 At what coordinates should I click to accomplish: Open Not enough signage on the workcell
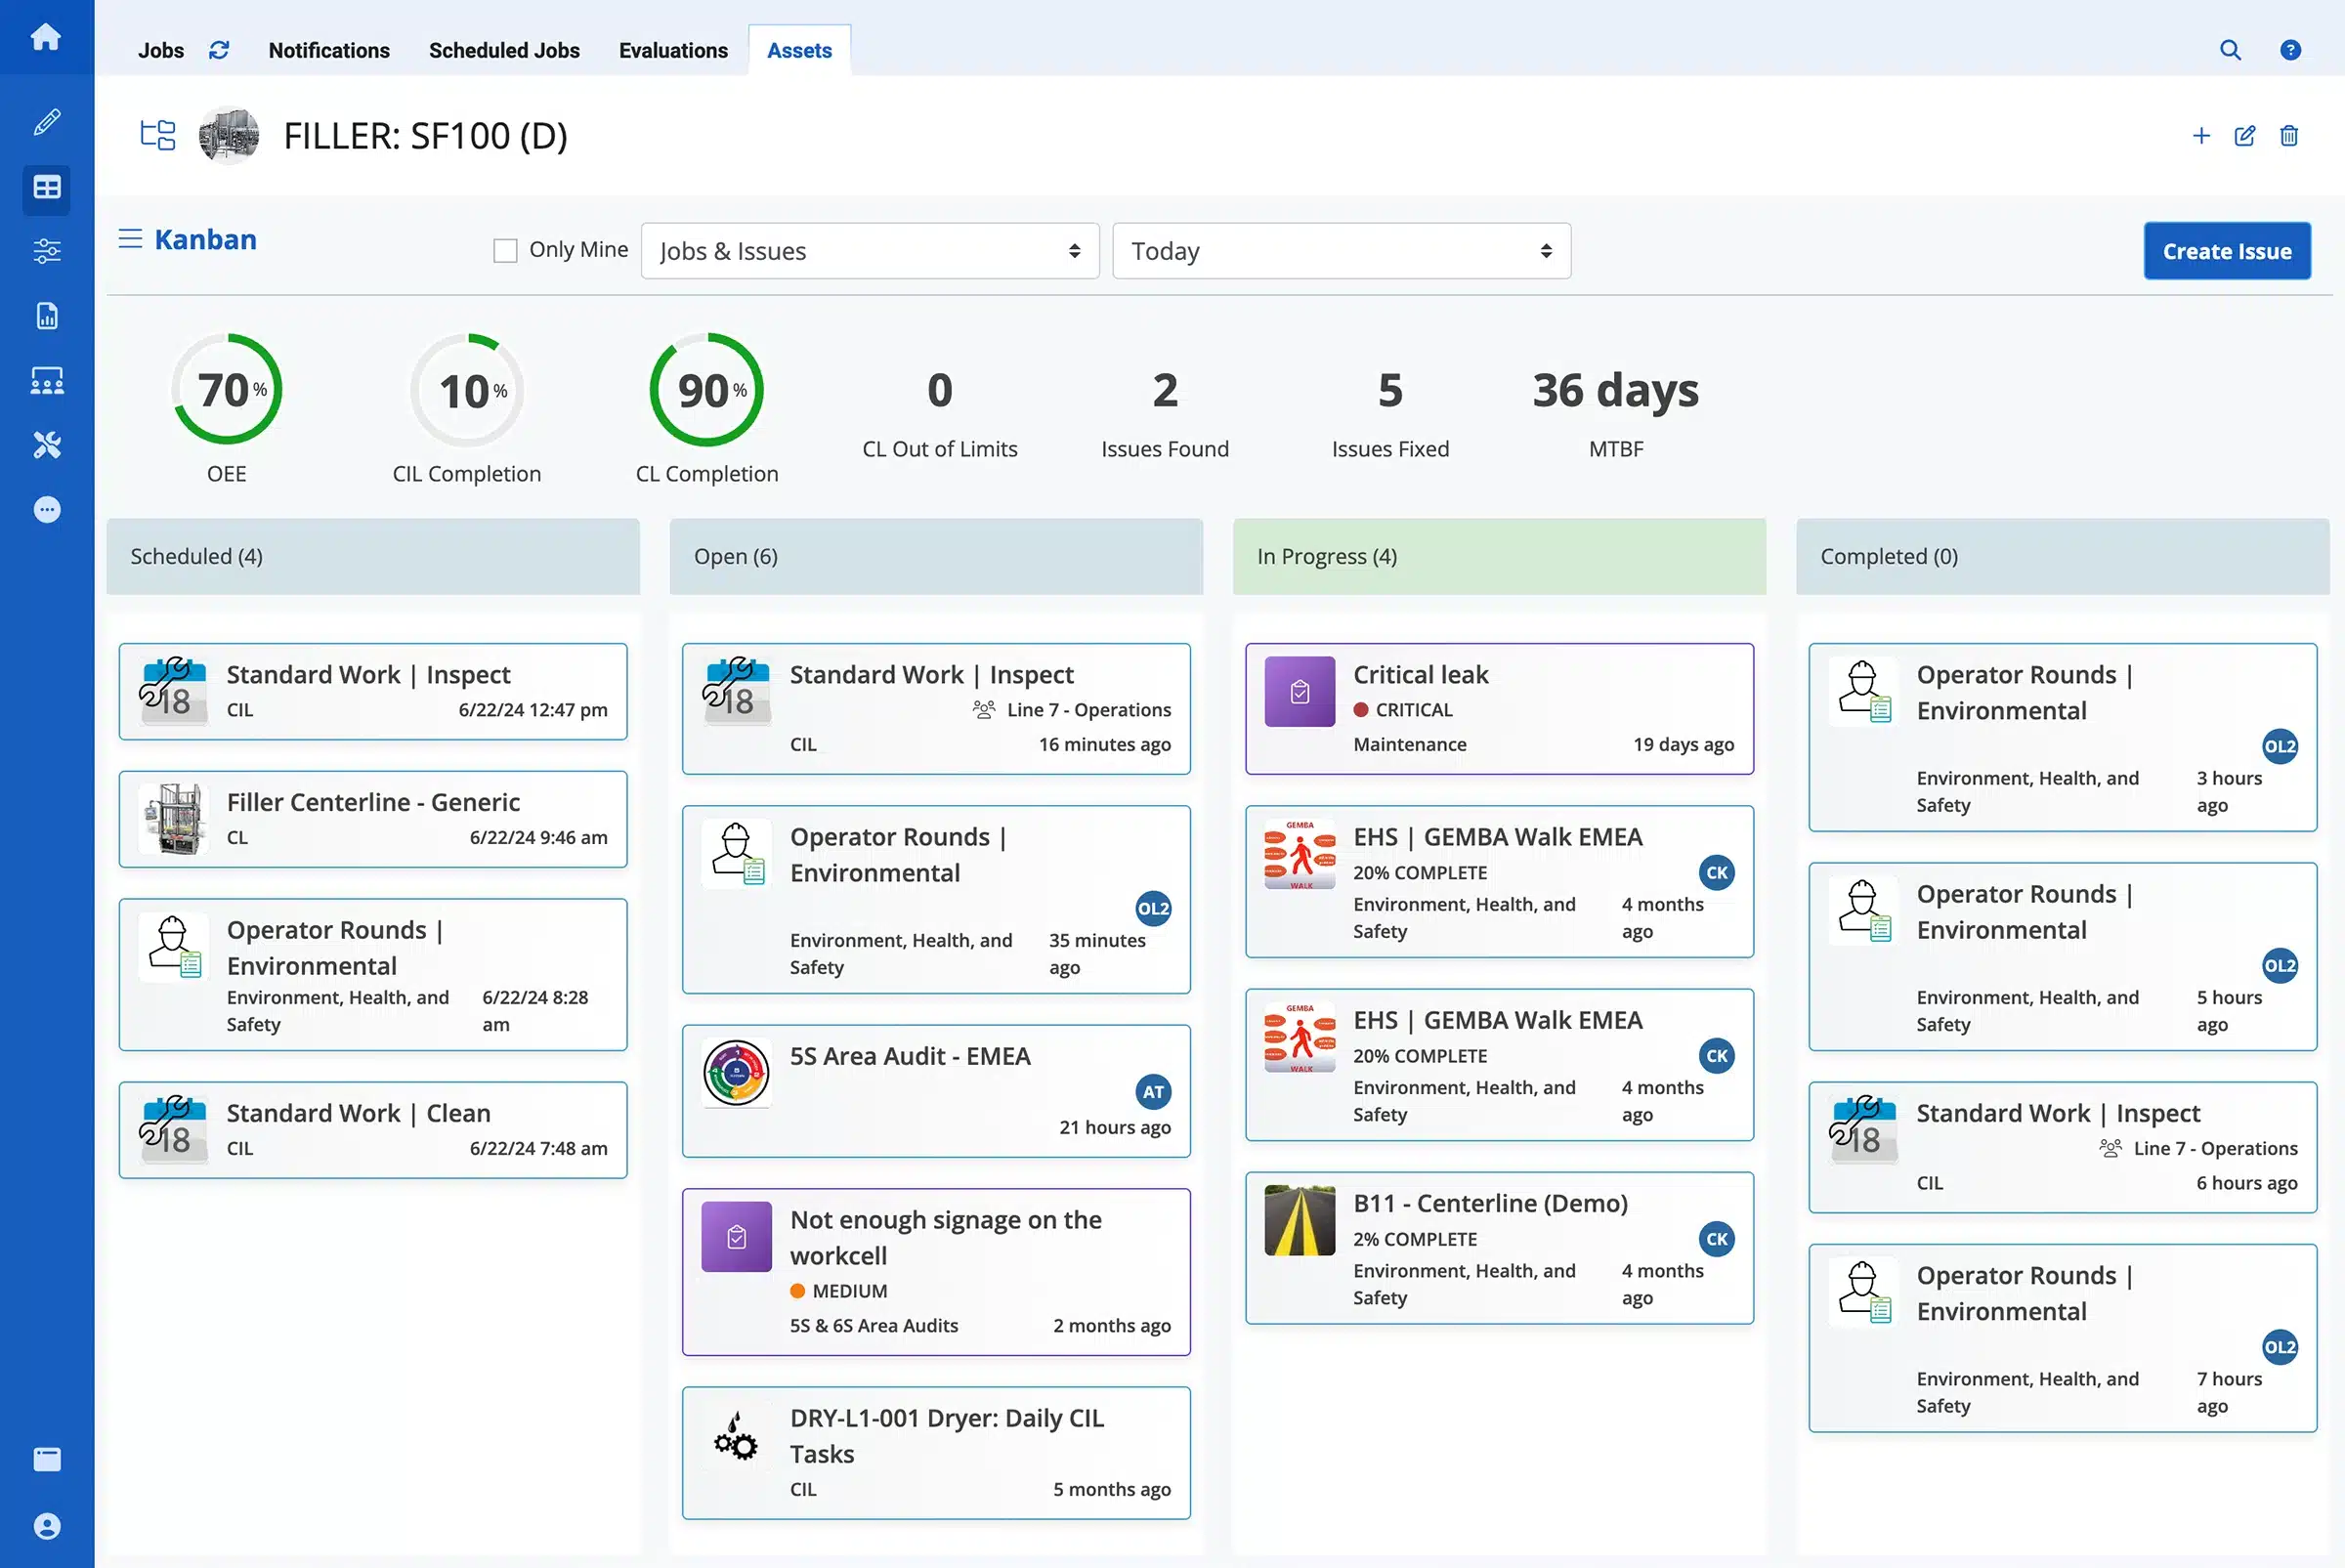tap(936, 1272)
